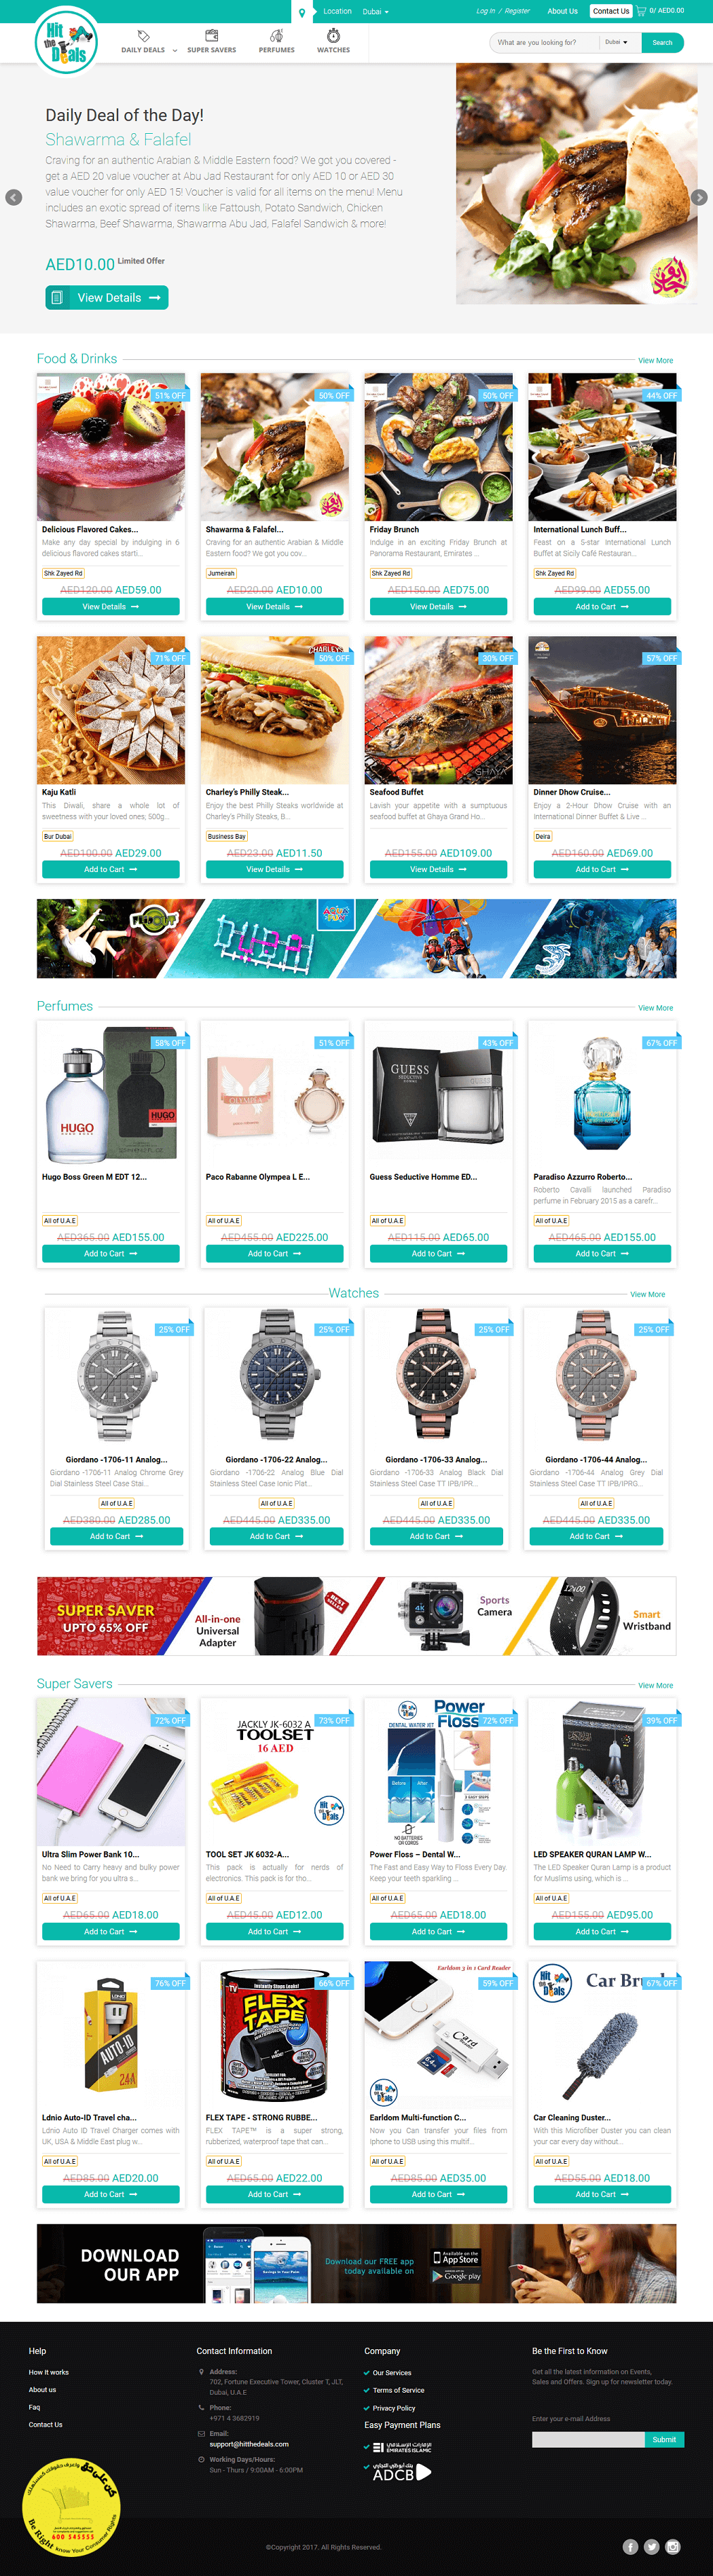Open the Kaju Katli product thumbnail
The image size is (713, 2576).
[x=111, y=710]
